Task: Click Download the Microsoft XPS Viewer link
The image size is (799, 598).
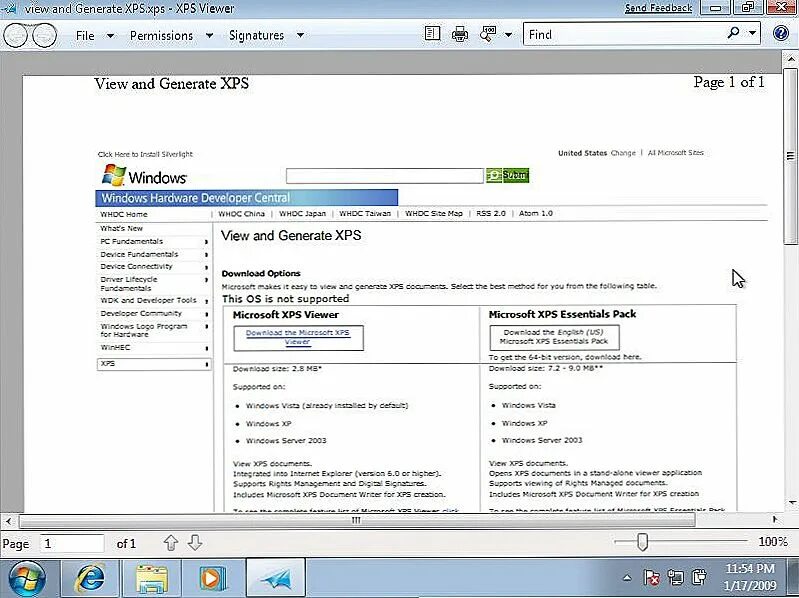Action: [x=298, y=337]
